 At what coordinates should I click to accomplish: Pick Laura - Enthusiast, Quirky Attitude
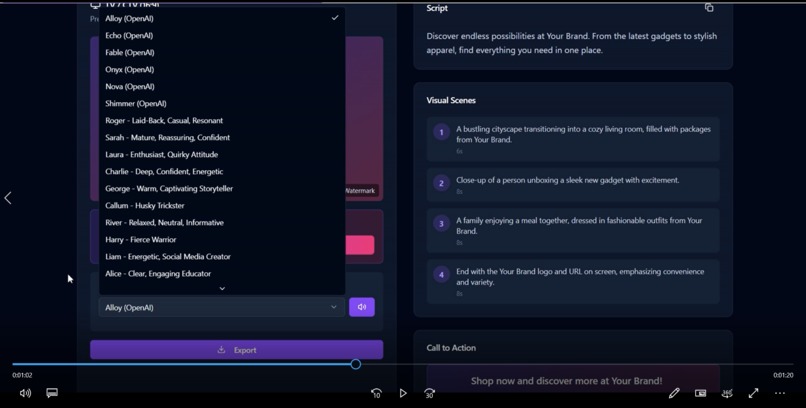[x=222, y=154]
